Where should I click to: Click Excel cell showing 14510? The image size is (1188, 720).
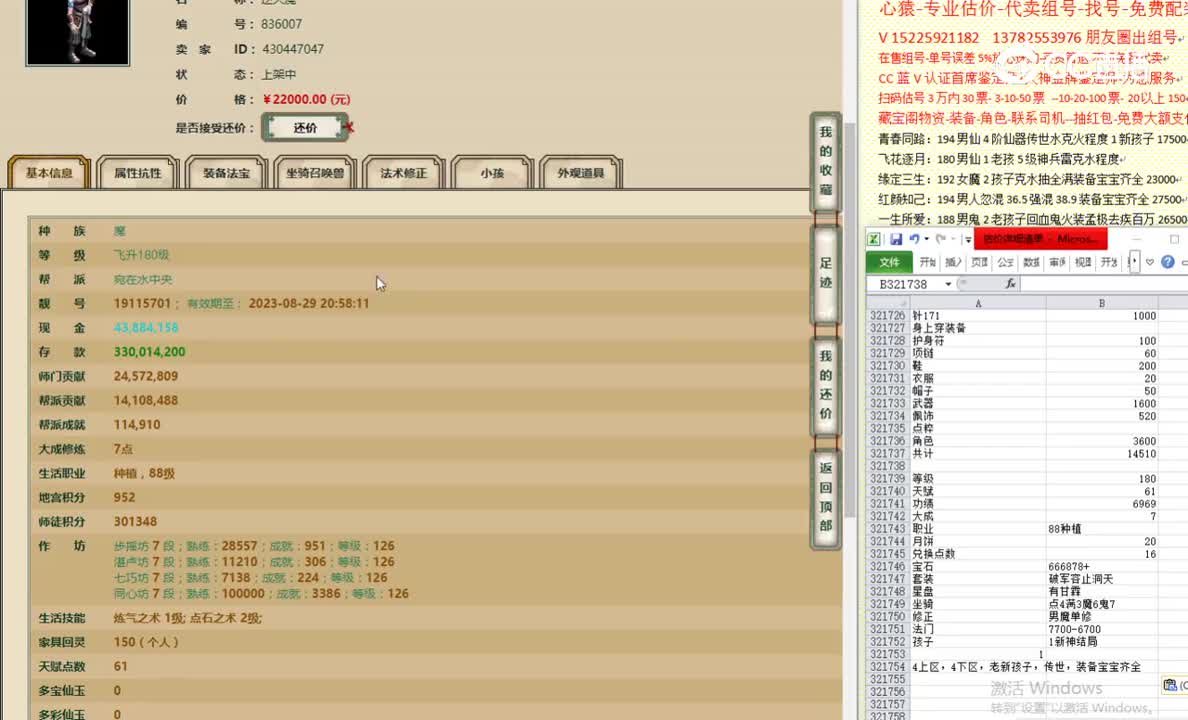pos(1102,453)
